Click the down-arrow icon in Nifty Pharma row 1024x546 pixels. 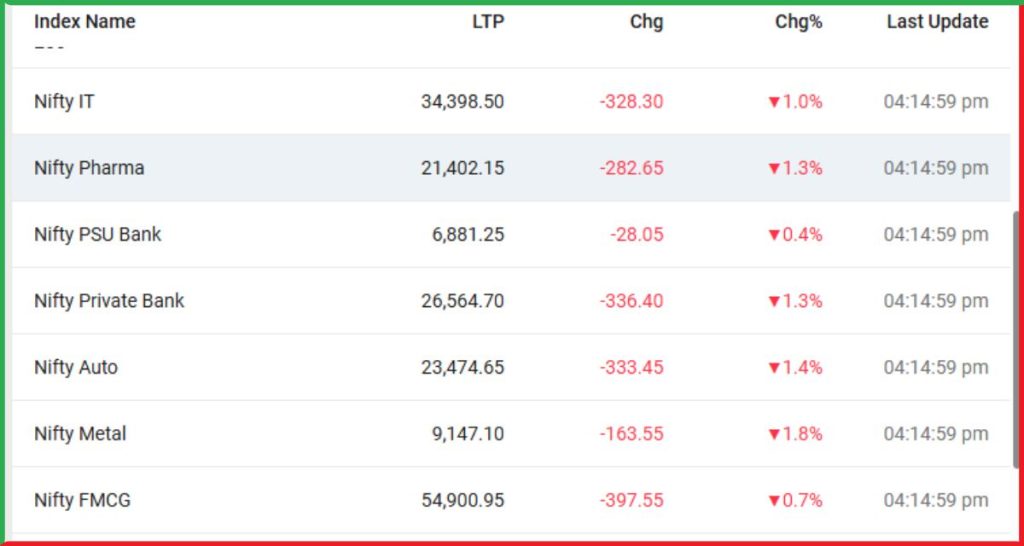click(x=775, y=169)
